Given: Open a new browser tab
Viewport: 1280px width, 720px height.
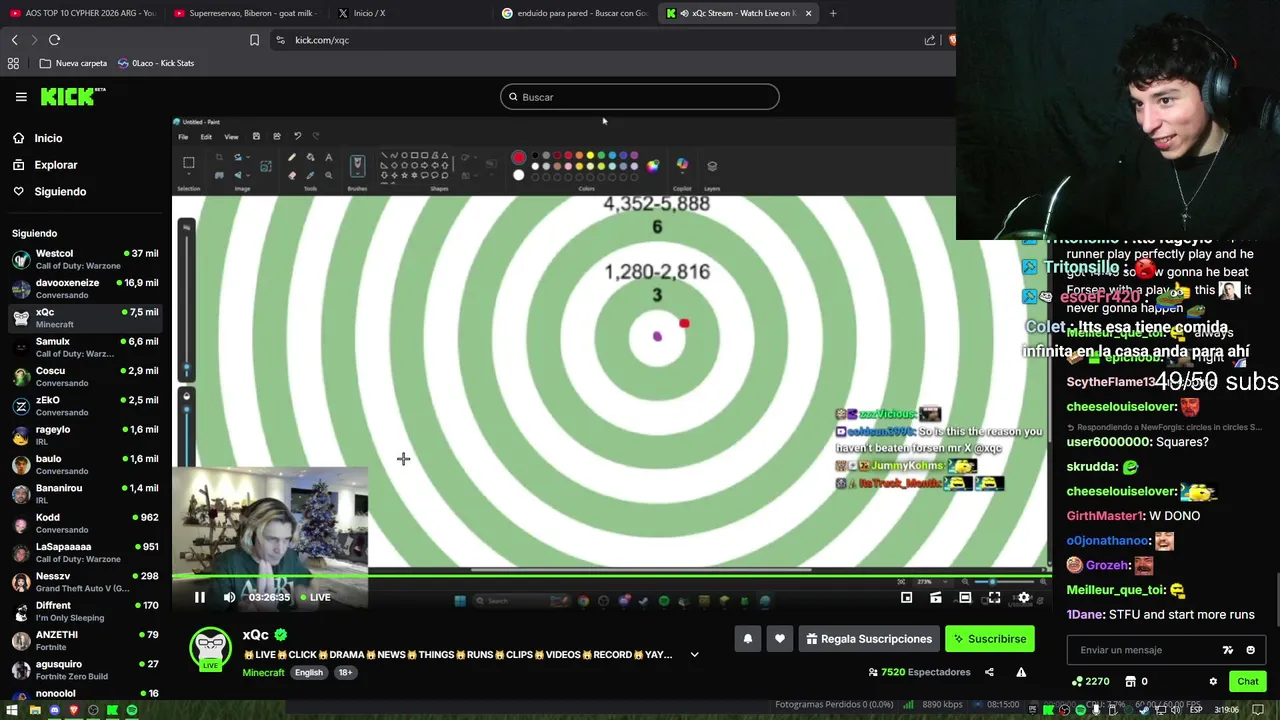Looking at the screenshot, I should coord(833,13).
